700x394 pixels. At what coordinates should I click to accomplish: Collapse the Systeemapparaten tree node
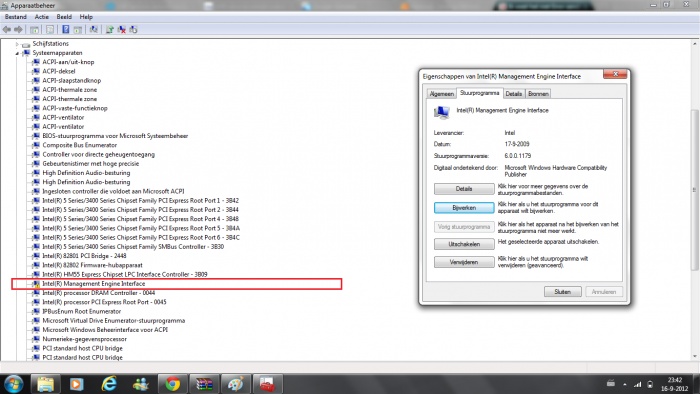pos(17,53)
